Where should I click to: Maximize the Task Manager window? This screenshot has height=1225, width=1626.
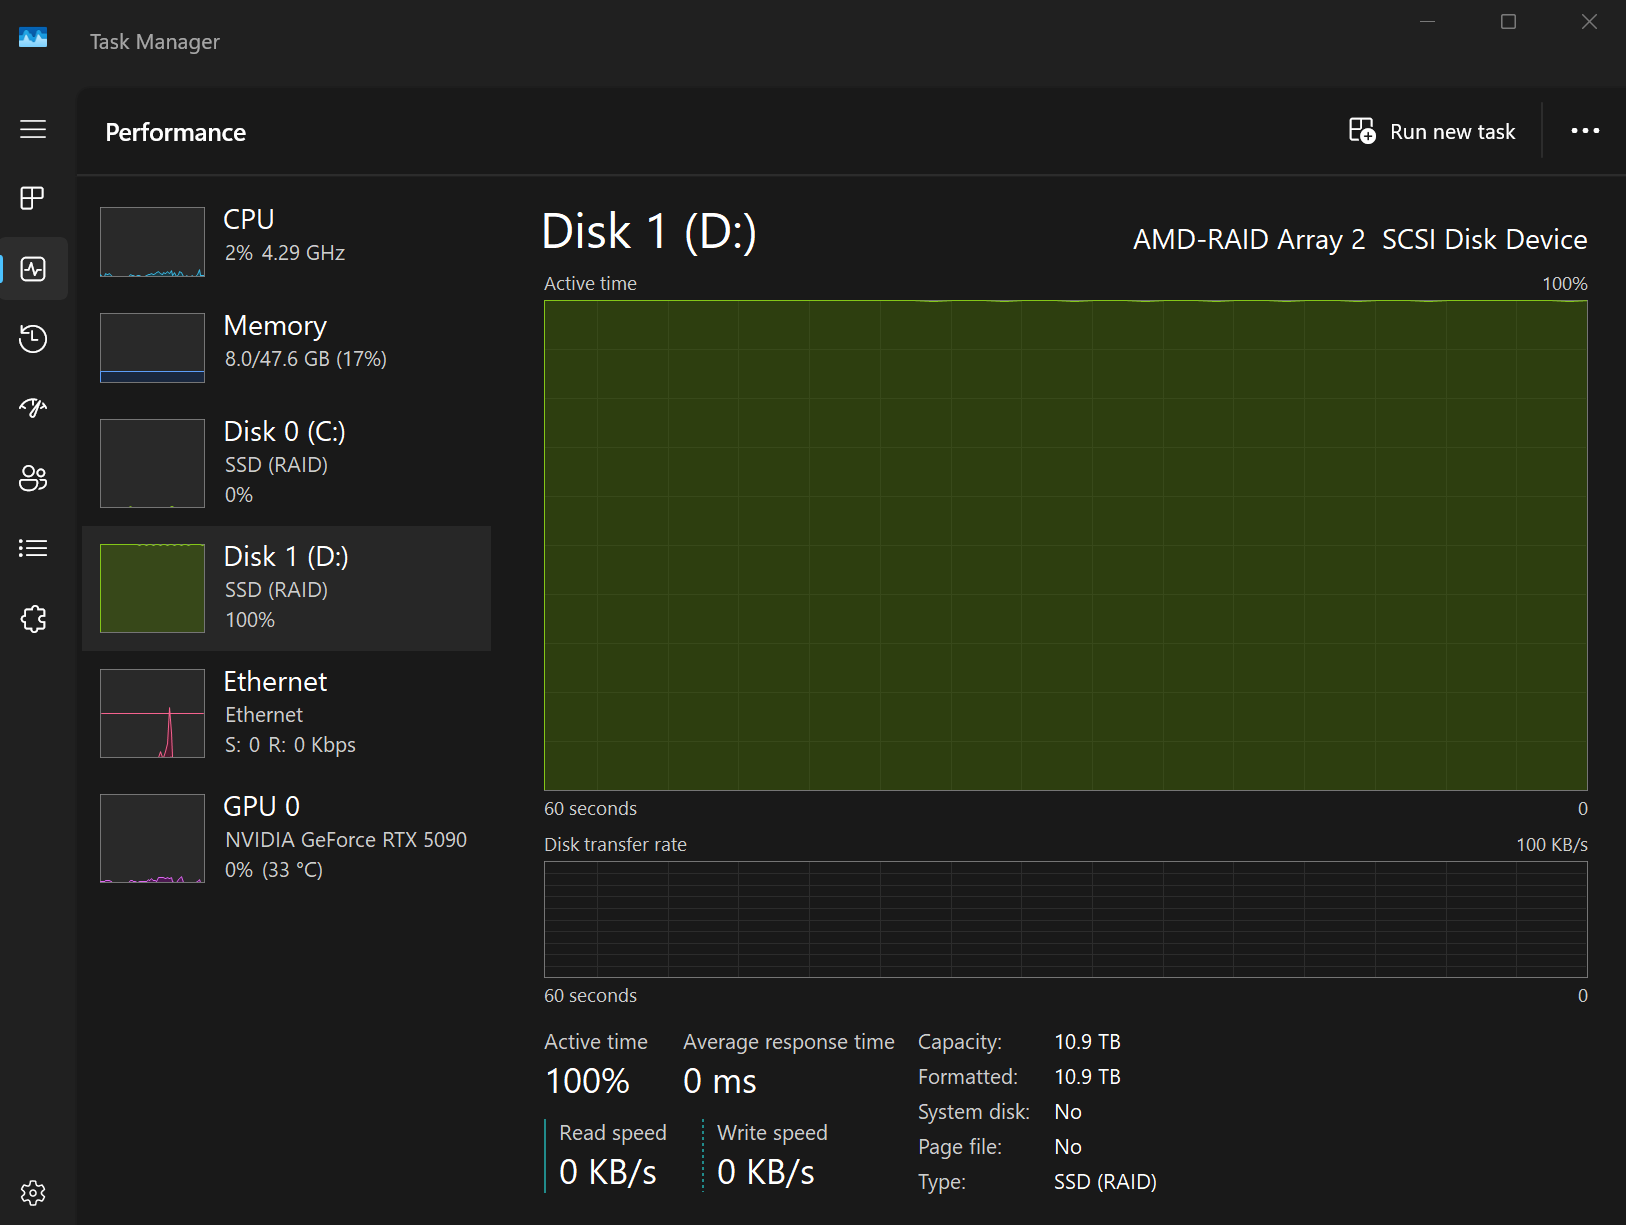pyautogui.click(x=1508, y=22)
